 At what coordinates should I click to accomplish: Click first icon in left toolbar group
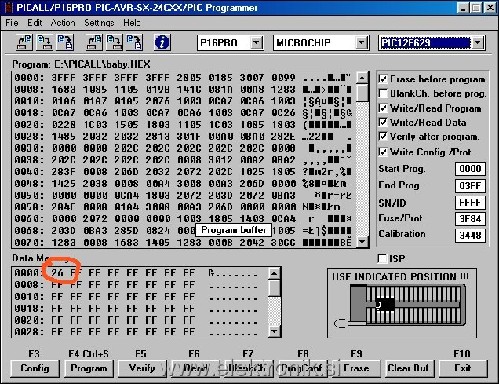25,43
